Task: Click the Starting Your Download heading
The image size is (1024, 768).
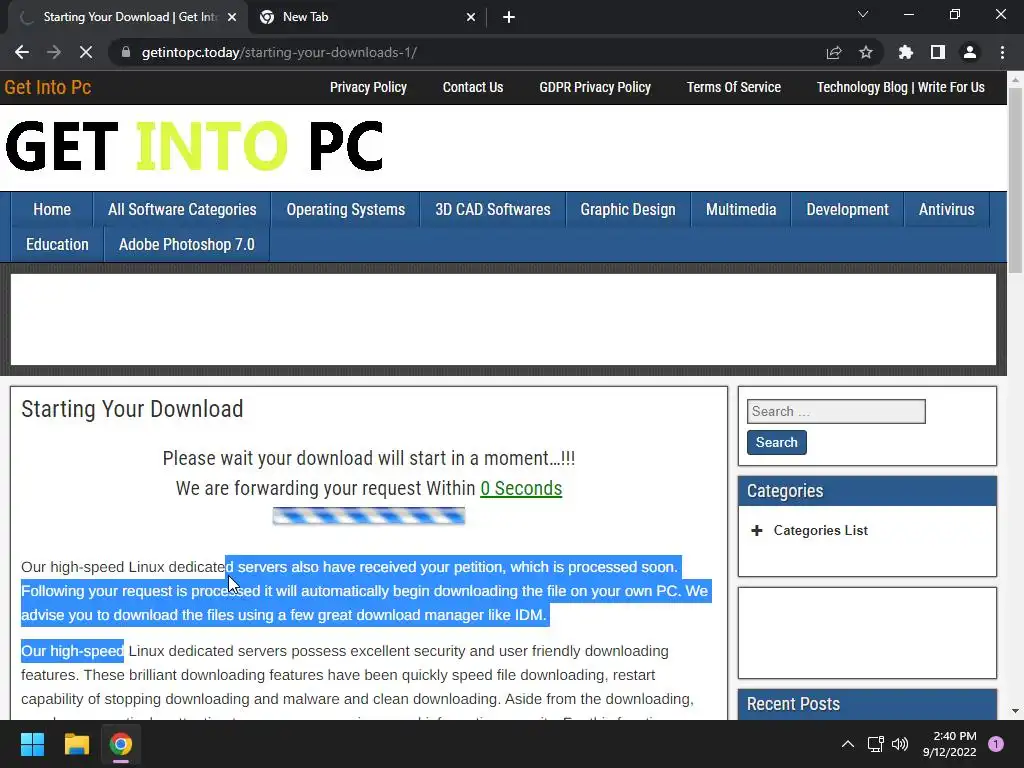Action: [132, 409]
